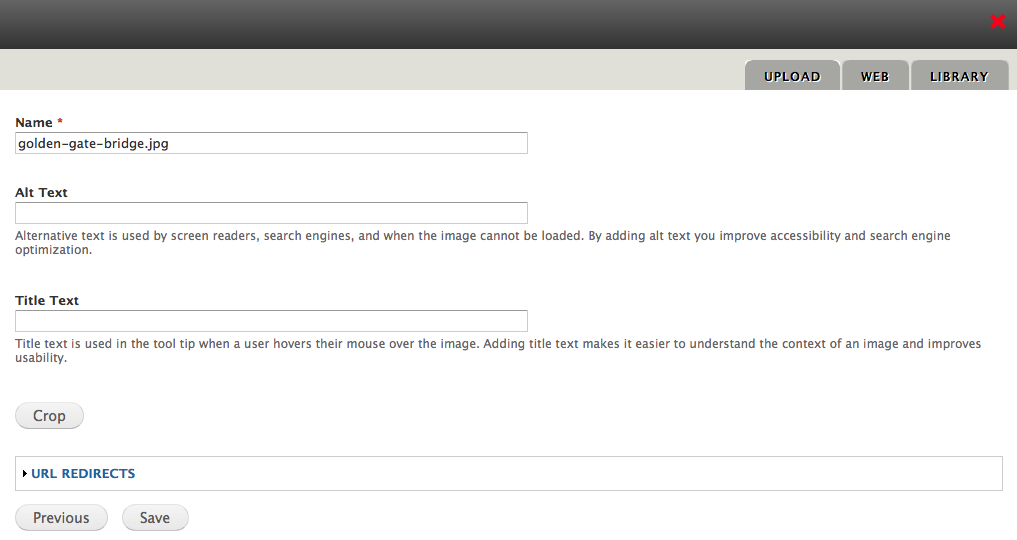The image size is (1017, 540).
Task: Click the Name field containing golden-gate-bridge.jpg
Action: [271, 143]
